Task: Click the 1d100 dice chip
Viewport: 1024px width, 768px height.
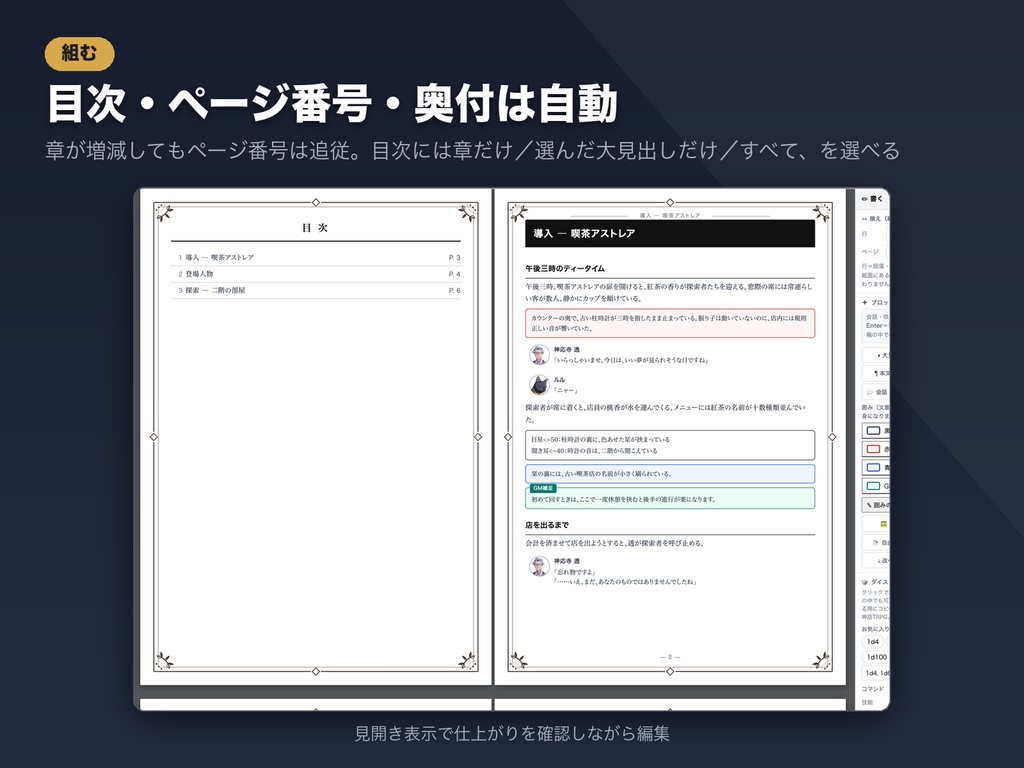Action: (876, 657)
